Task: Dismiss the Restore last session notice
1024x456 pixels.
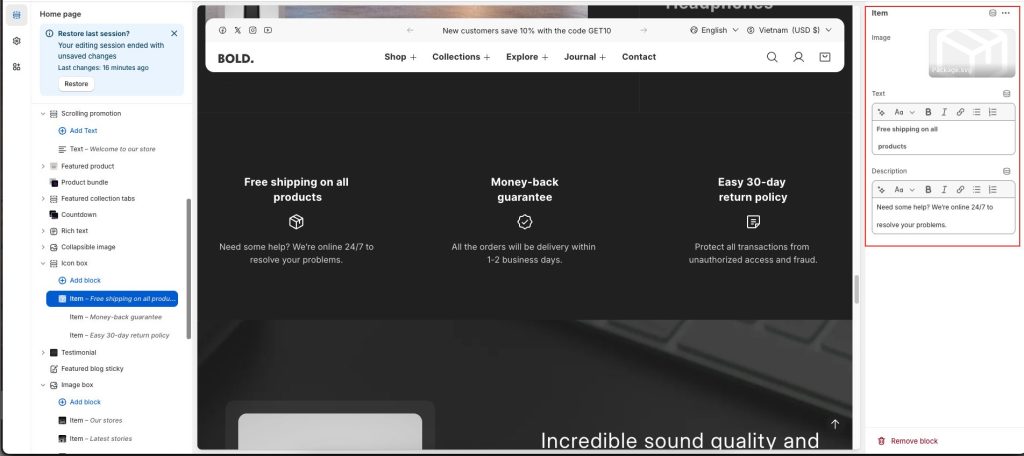Action: point(174,33)
